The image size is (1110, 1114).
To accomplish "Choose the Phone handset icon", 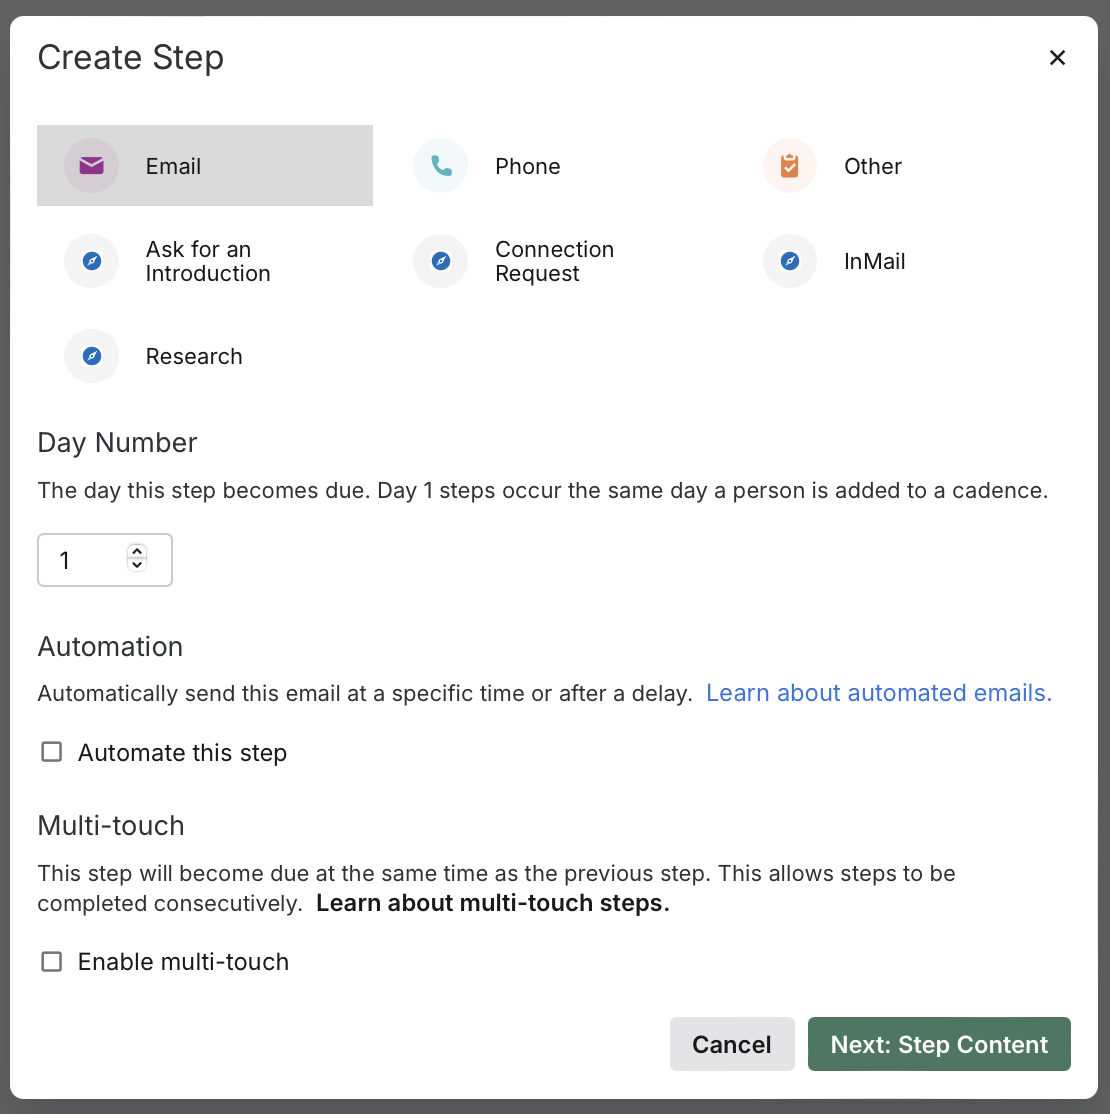I will (441, 166).
